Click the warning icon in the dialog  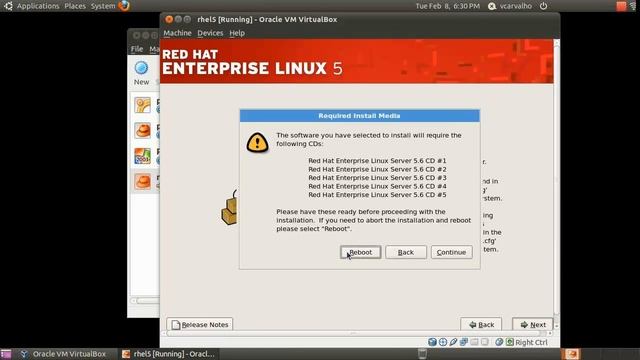tap(257, 142)
